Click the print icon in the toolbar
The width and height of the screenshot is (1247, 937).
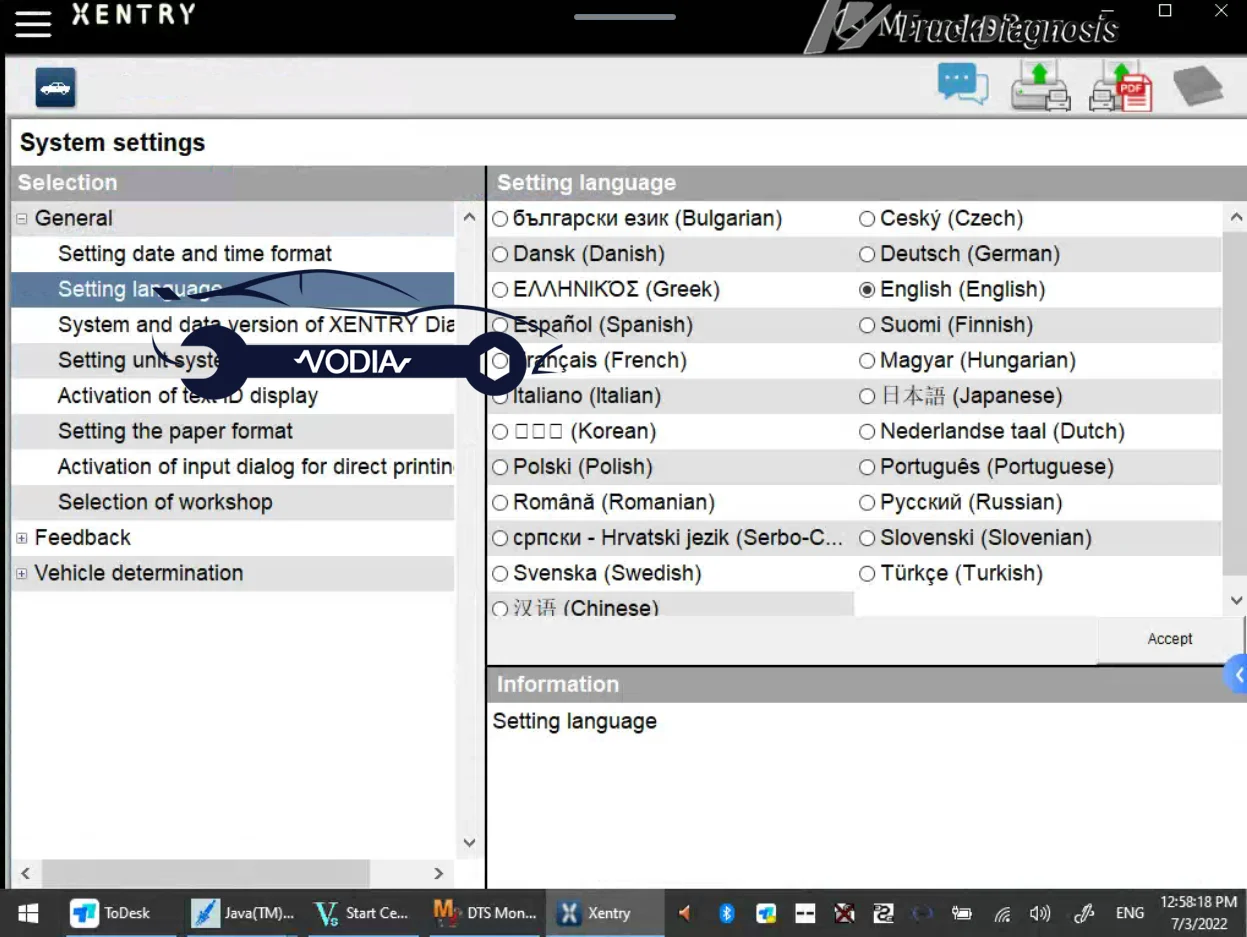pos(1040,86)
